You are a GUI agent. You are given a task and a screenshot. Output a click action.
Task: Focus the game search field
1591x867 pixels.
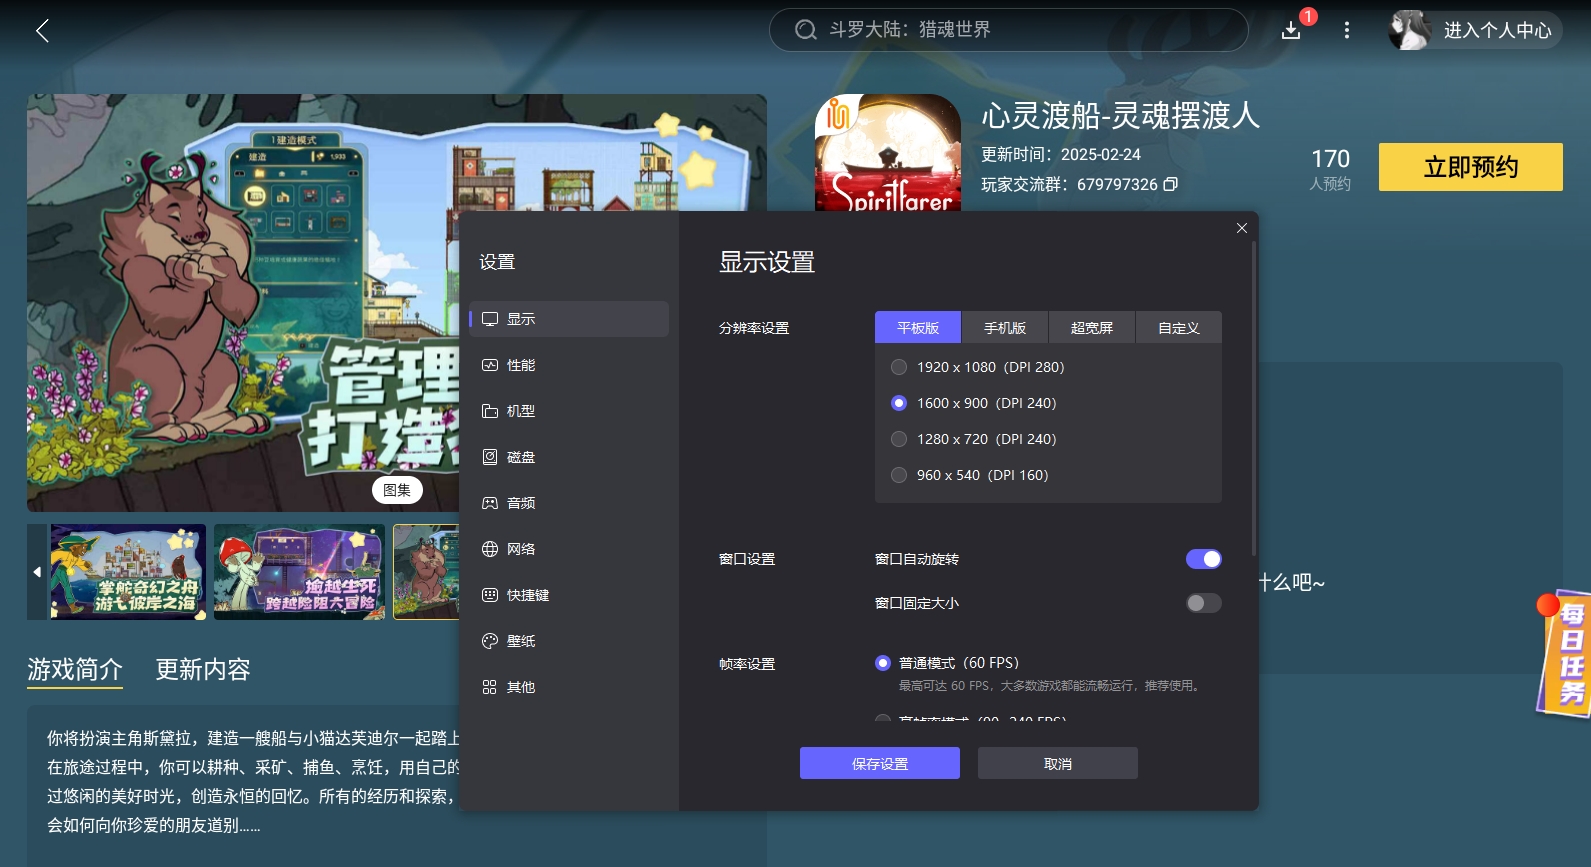[x=1008, y=30]
